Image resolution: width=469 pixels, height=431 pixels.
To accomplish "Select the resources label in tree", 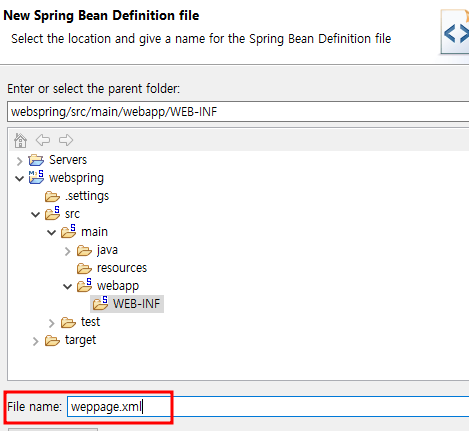I will tap(122, 268).
